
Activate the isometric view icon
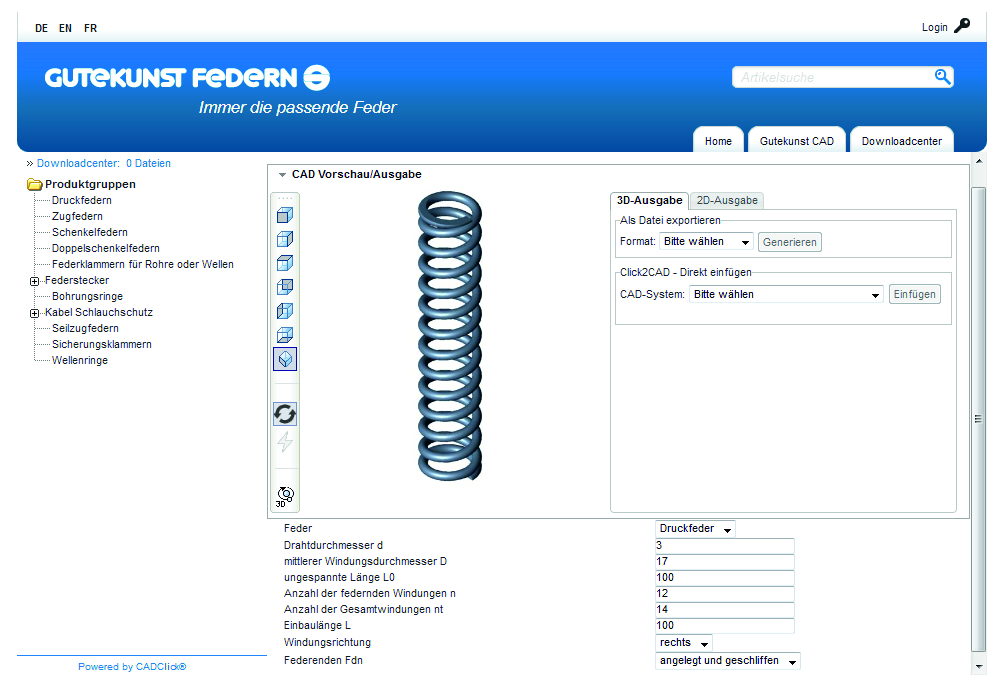click(x=285, y=359)
